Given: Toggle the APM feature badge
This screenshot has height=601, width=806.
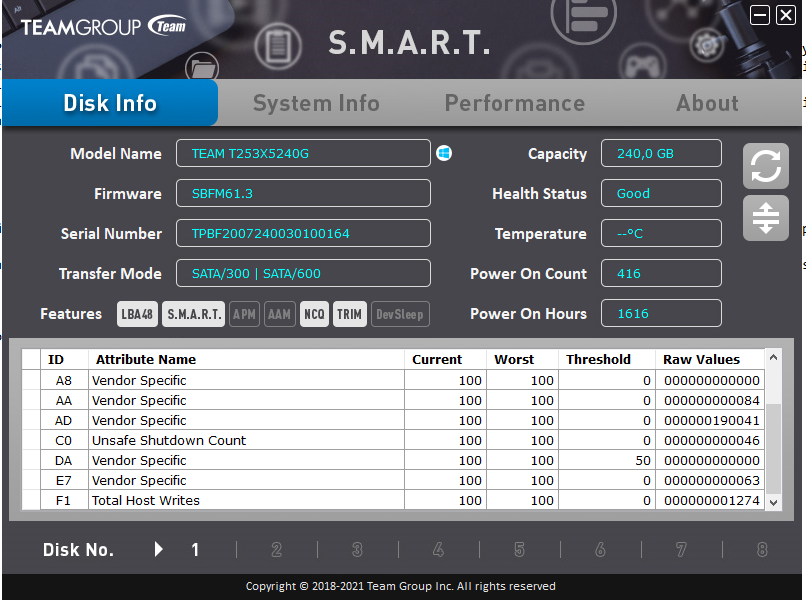Looking at the screenshot, I should [244, 314].
